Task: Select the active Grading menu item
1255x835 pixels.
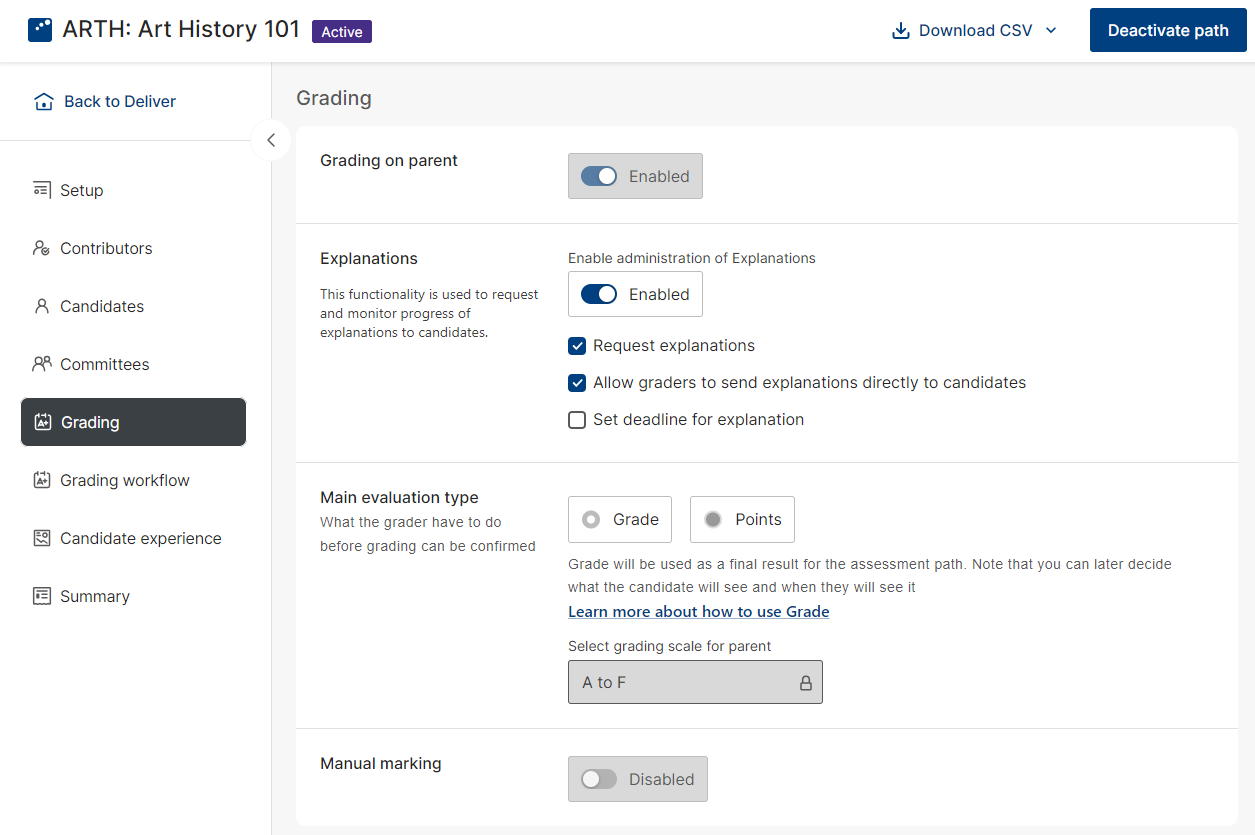Action: [x=134, y=422]
